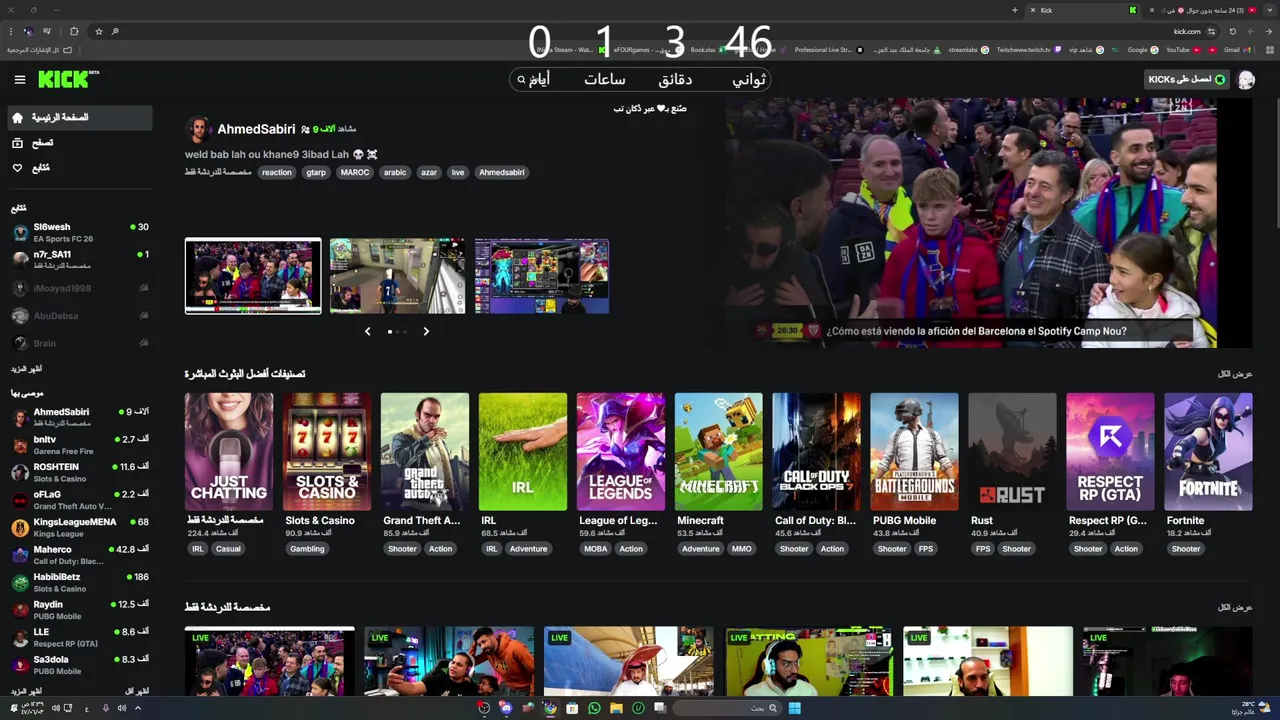Expand show more under followed channels
Viewport: 1280px width, 720px height.
tap(26, 370)
